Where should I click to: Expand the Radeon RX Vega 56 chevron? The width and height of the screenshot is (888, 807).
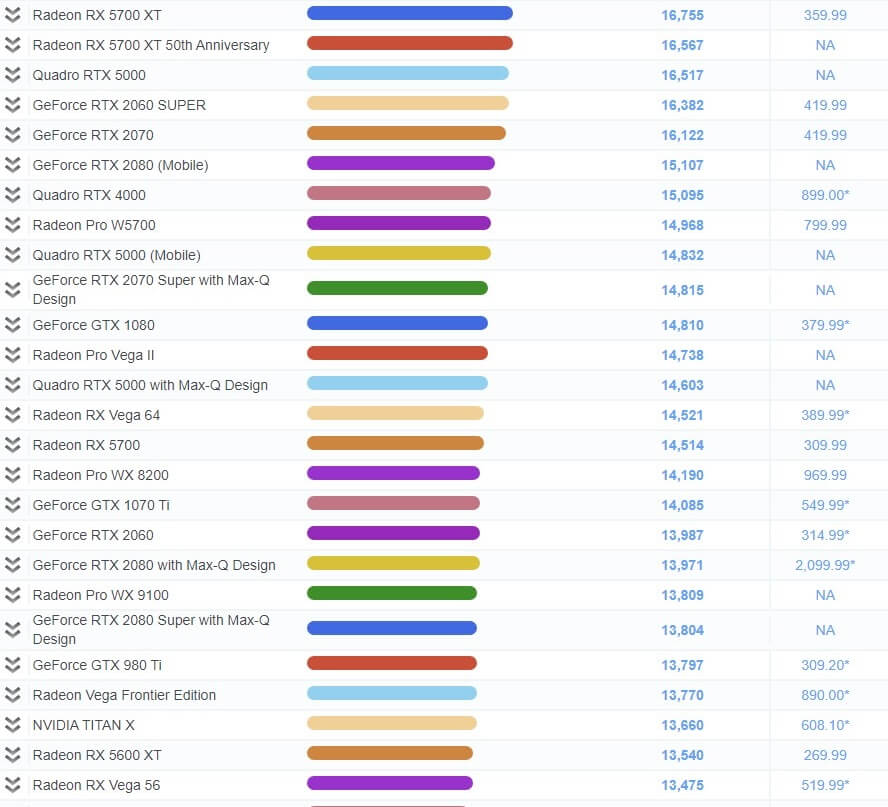click(12, 785)
